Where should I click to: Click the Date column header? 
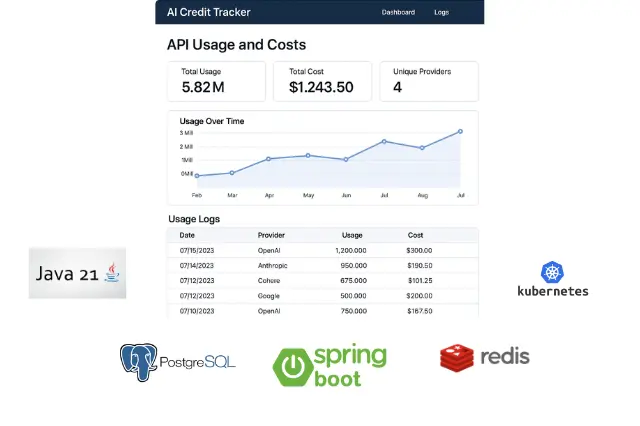[x=187, y=235]
